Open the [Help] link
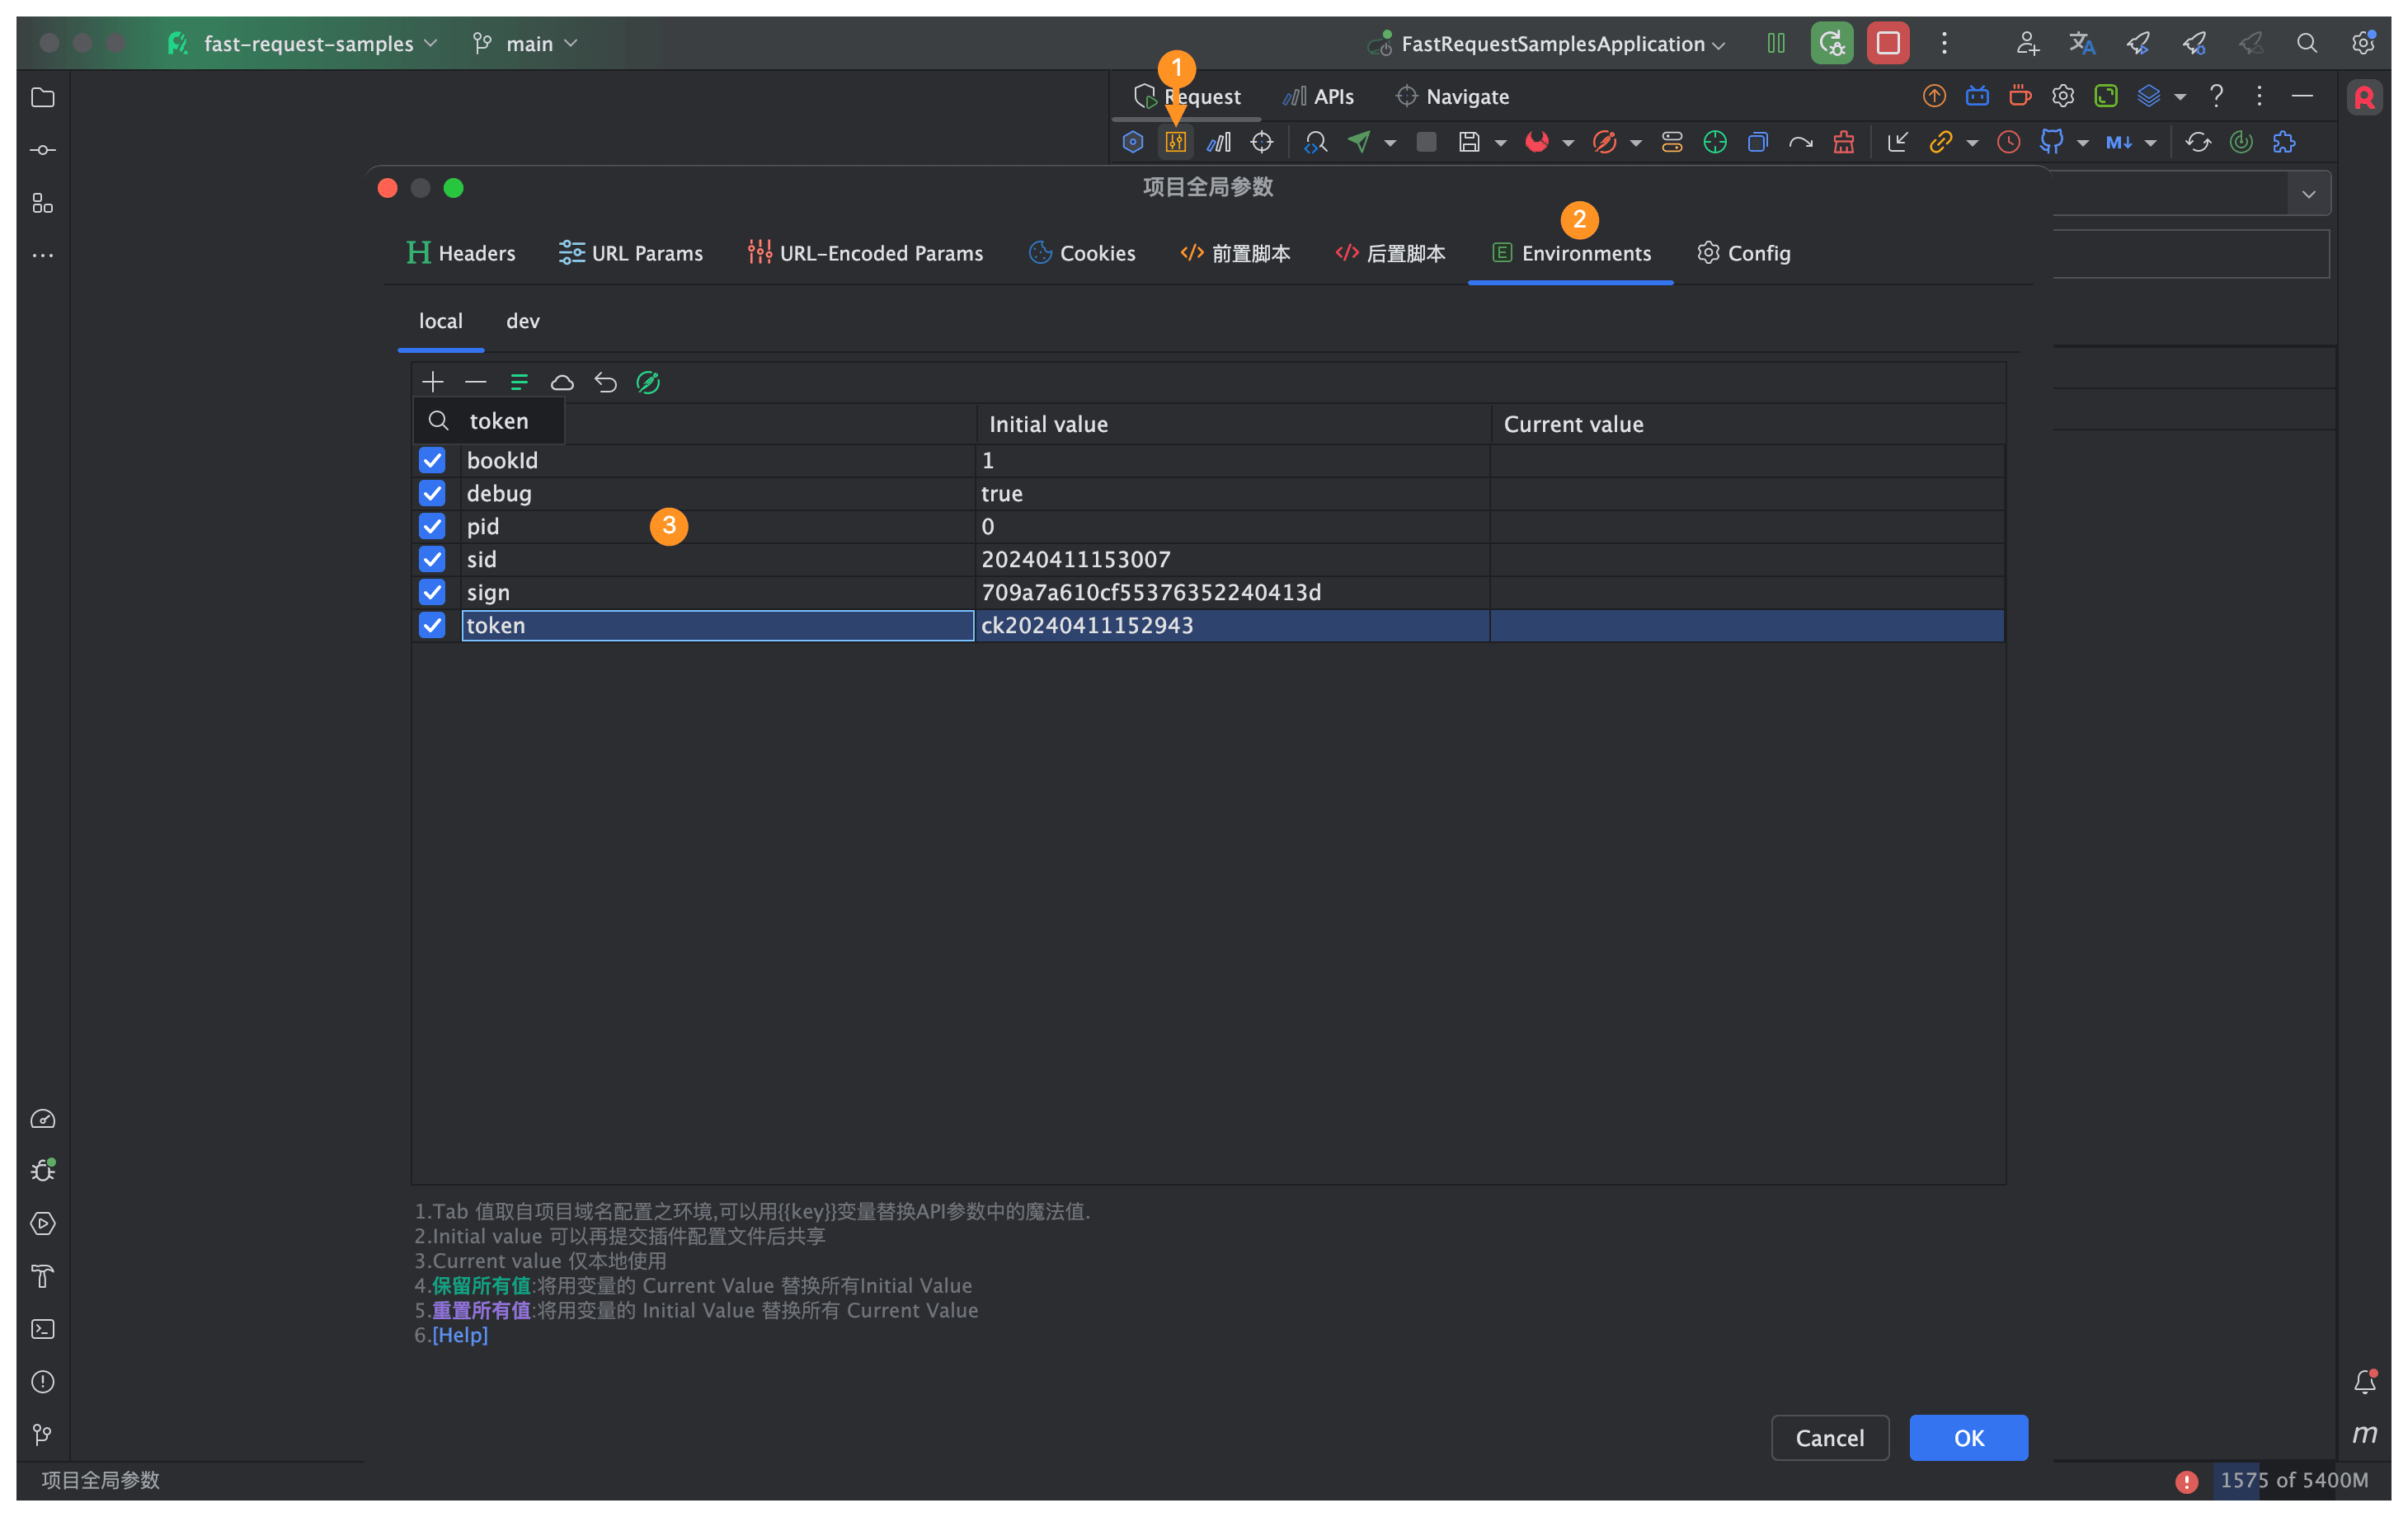Viewport: 2408px width, 1517px height. [x=460, y=1335]
